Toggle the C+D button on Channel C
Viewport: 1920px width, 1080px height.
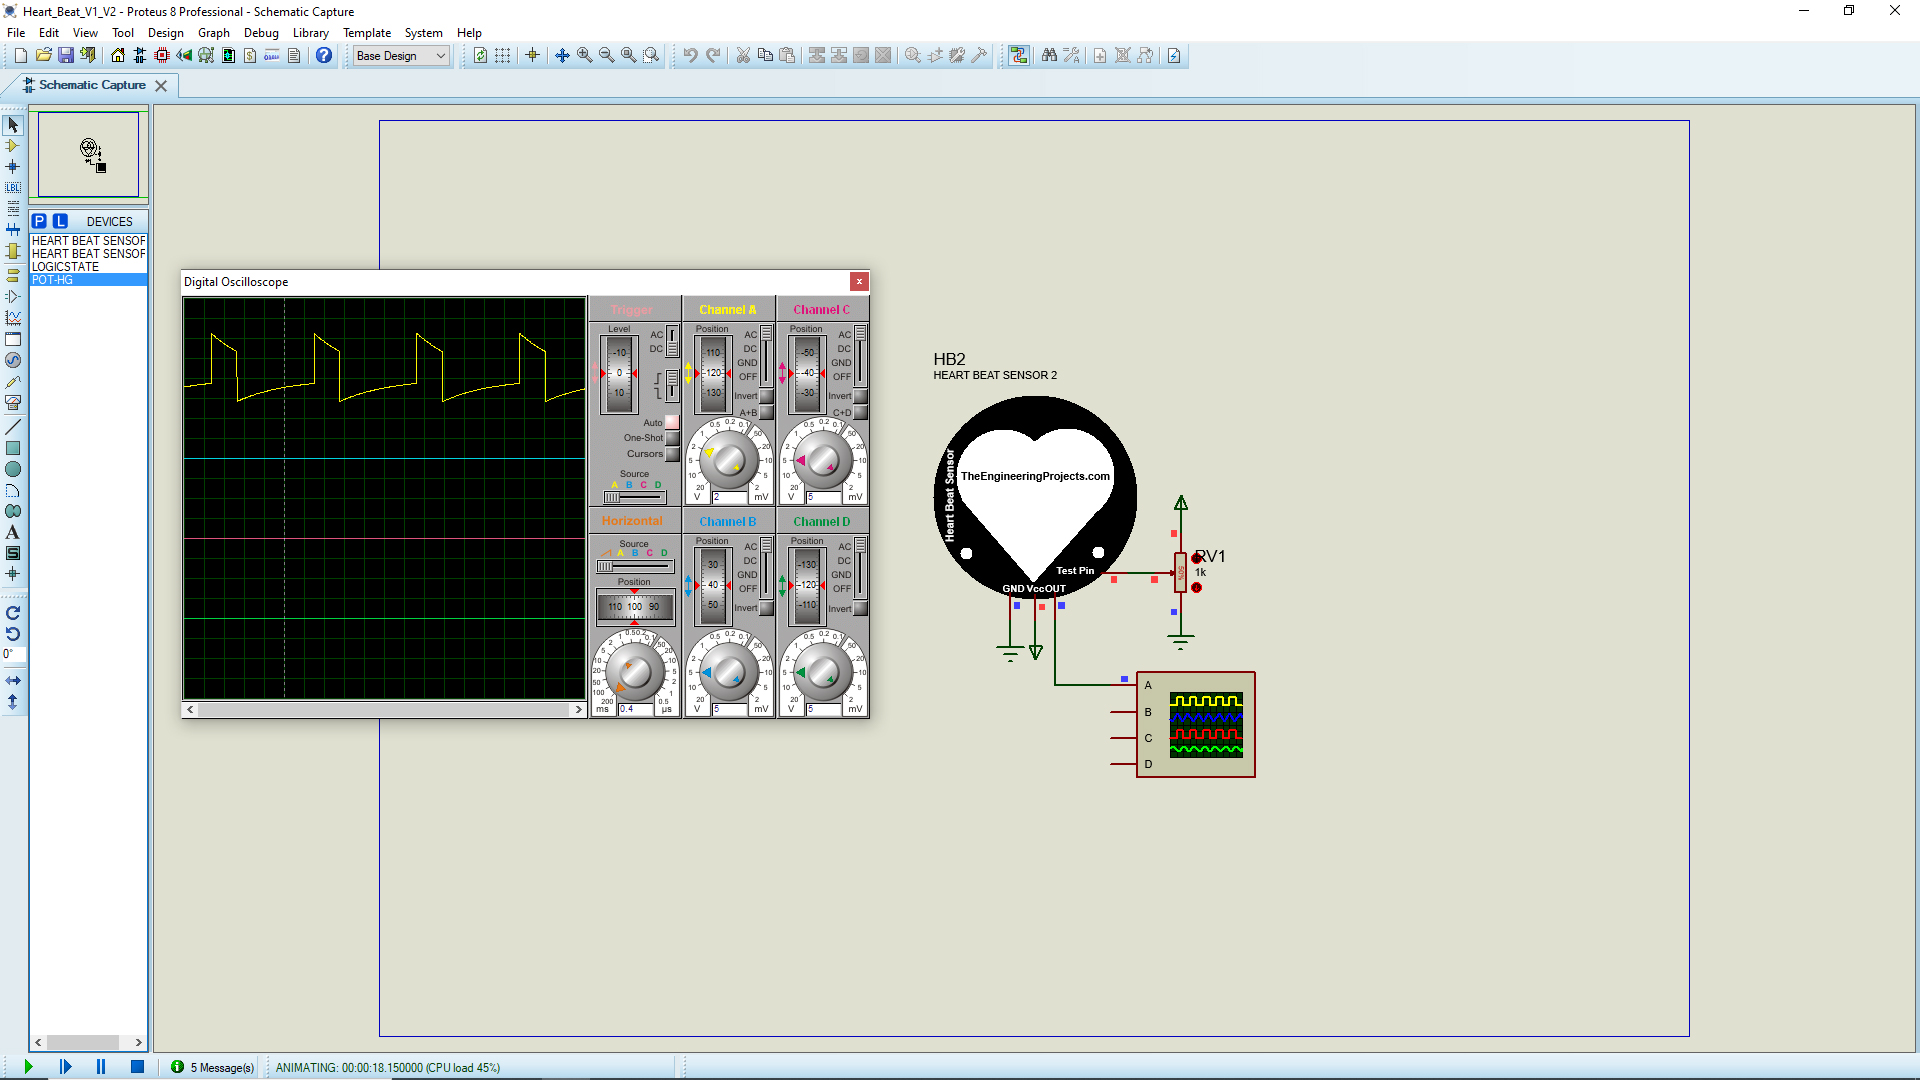tap(860, 412)
